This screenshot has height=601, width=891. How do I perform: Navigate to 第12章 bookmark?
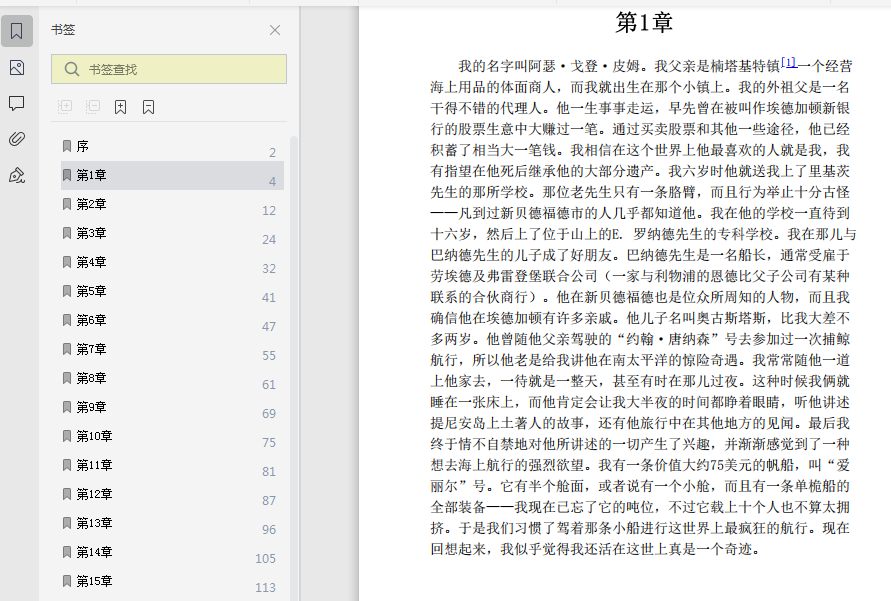click(172, 494)
